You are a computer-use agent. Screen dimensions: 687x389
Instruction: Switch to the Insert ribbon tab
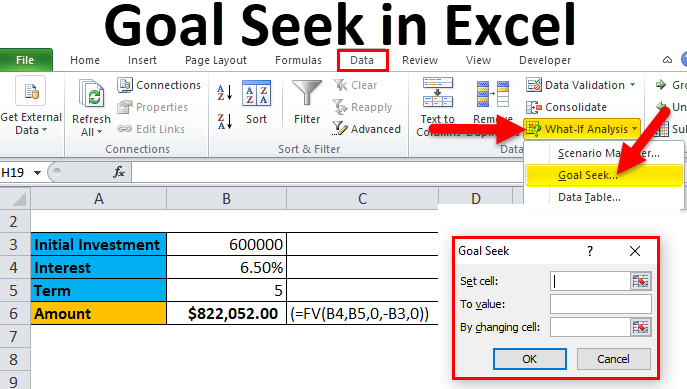(142, 60)
